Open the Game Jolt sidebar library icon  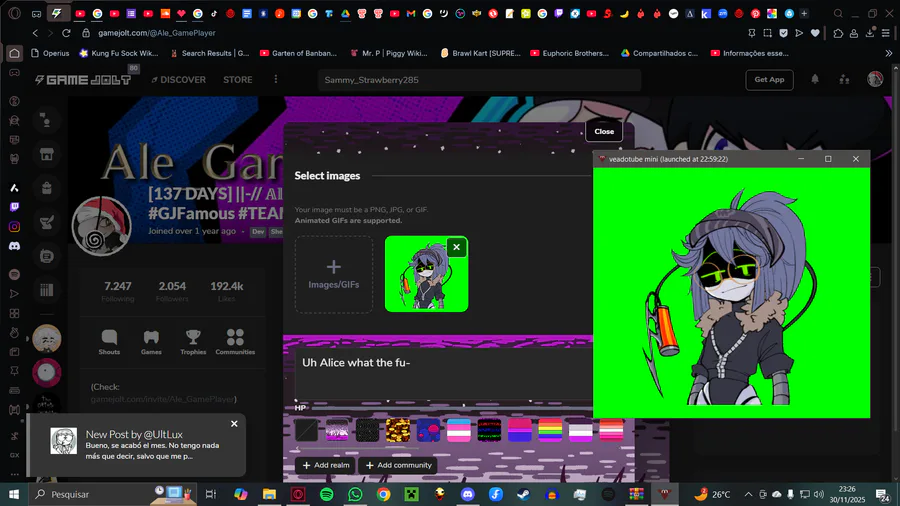[x=46, y=290]
